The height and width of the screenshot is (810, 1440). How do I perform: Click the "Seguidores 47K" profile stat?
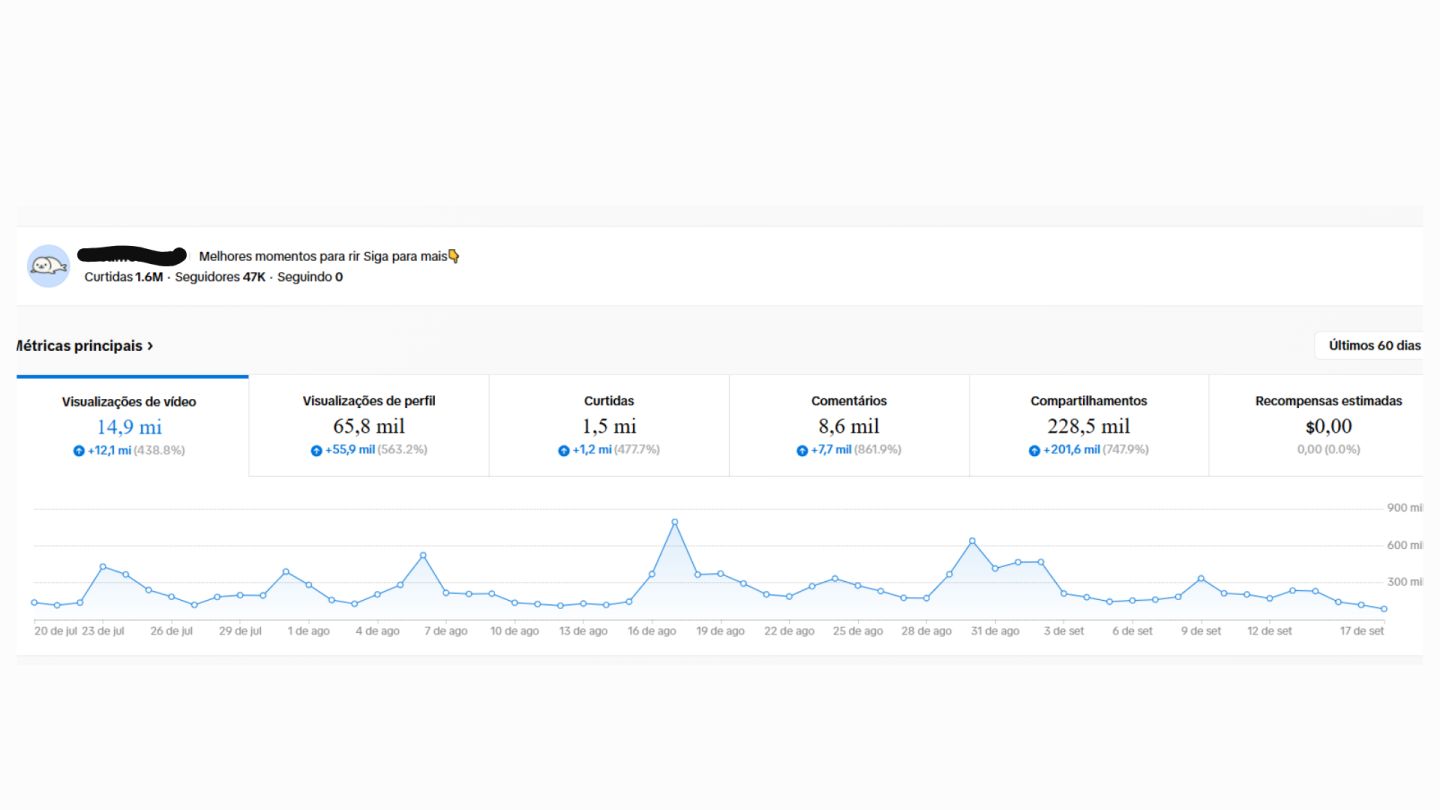220,277
